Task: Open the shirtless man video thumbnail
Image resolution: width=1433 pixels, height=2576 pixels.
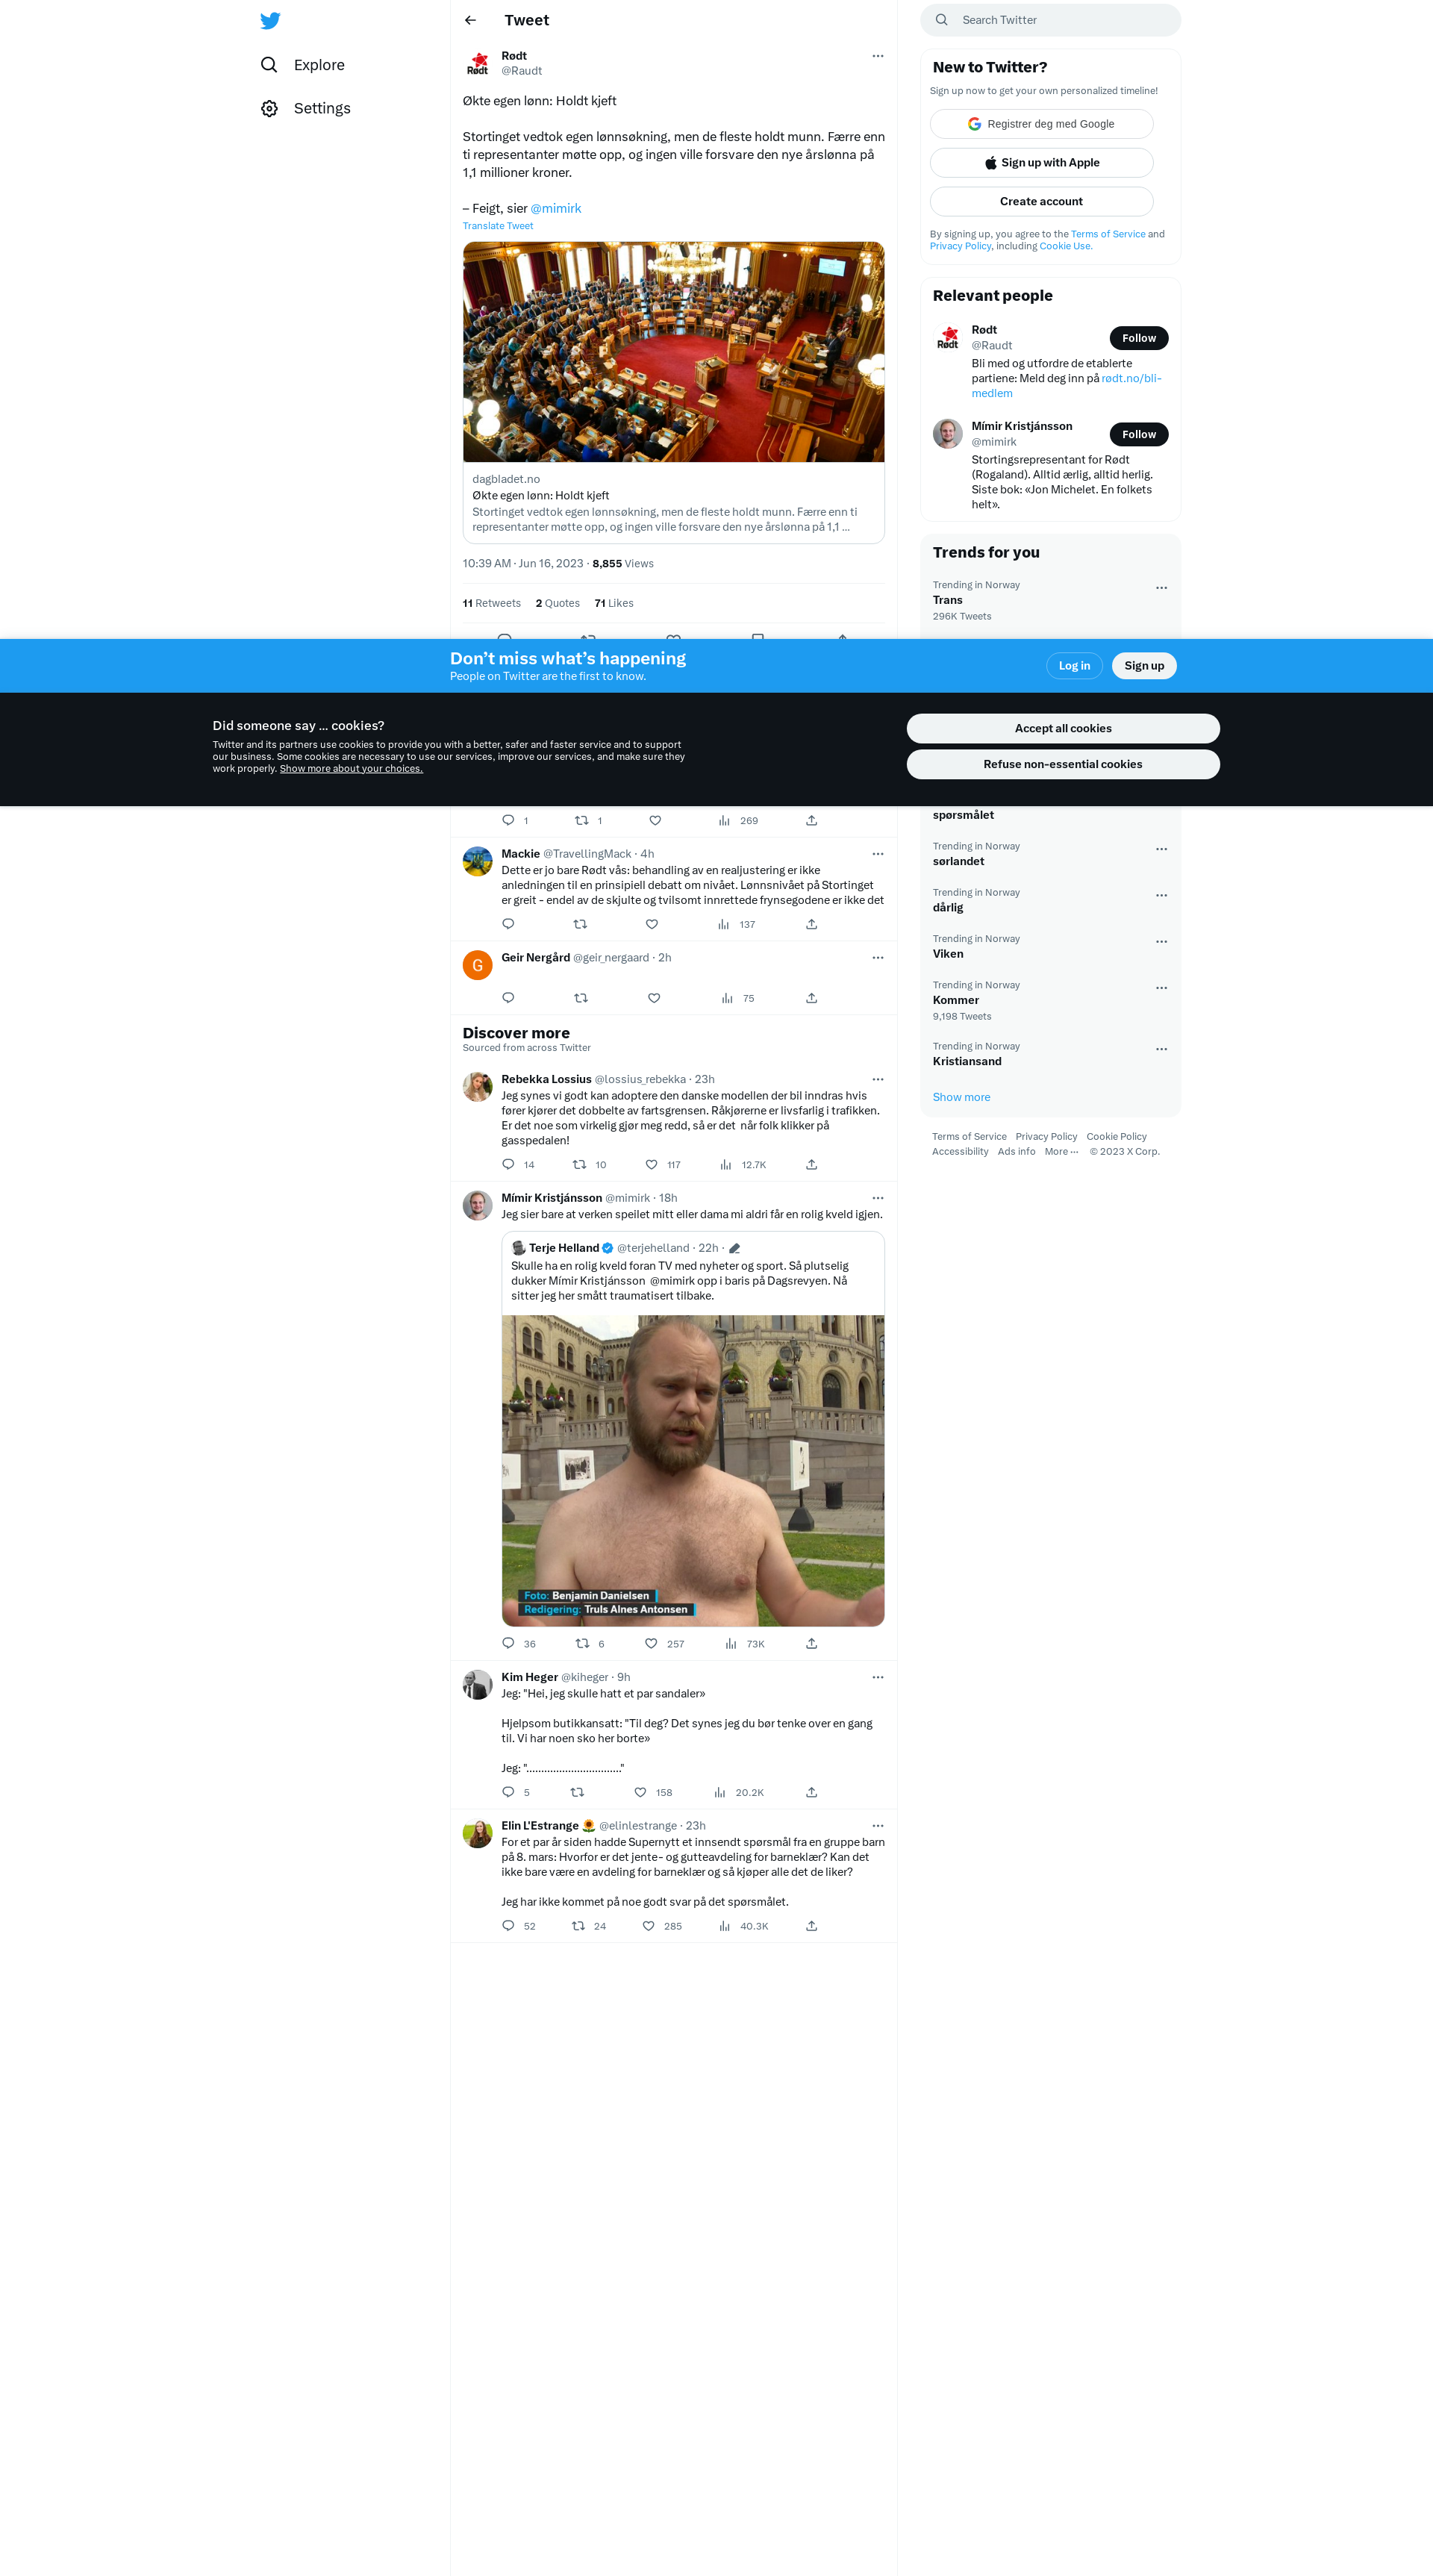Action: click(692, 1470)
